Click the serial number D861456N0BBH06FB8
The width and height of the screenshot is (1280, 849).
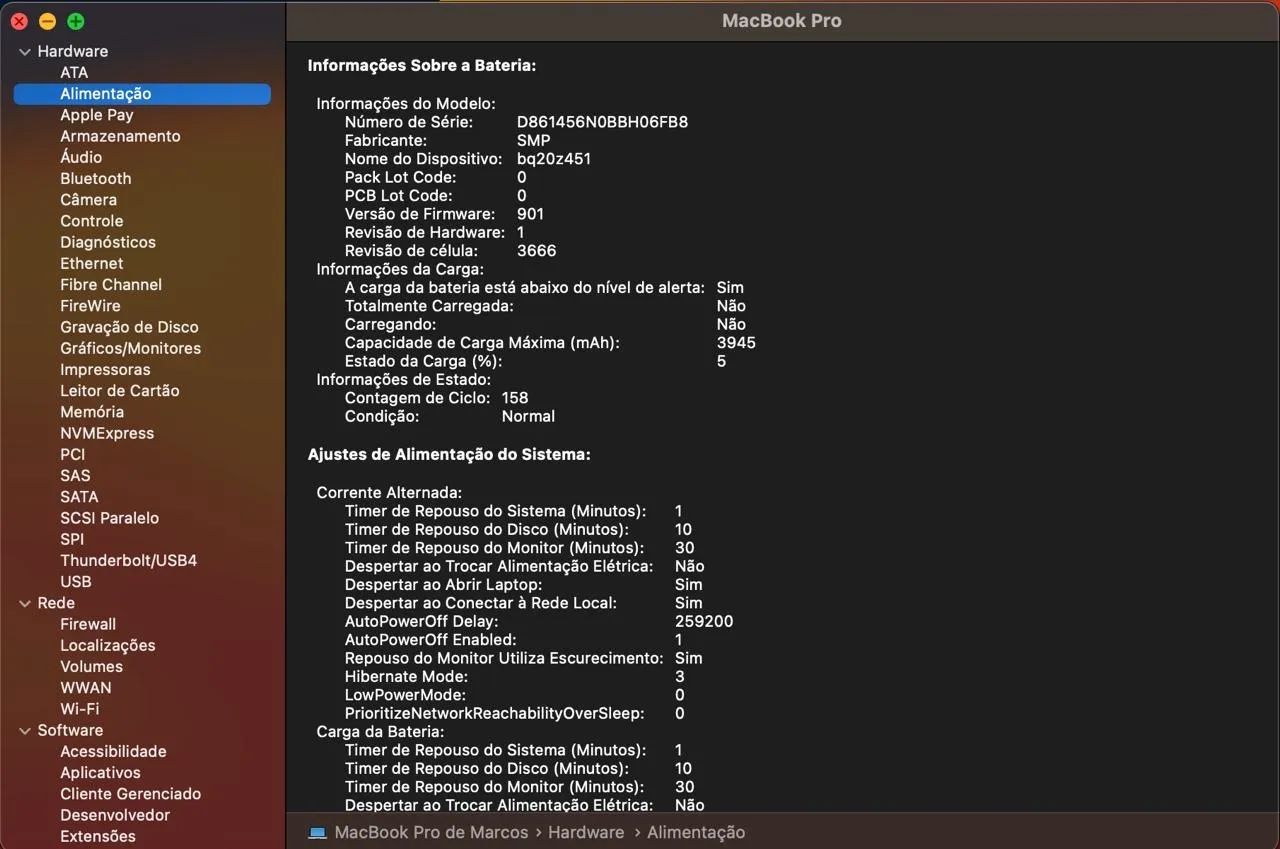click(602, 122)
